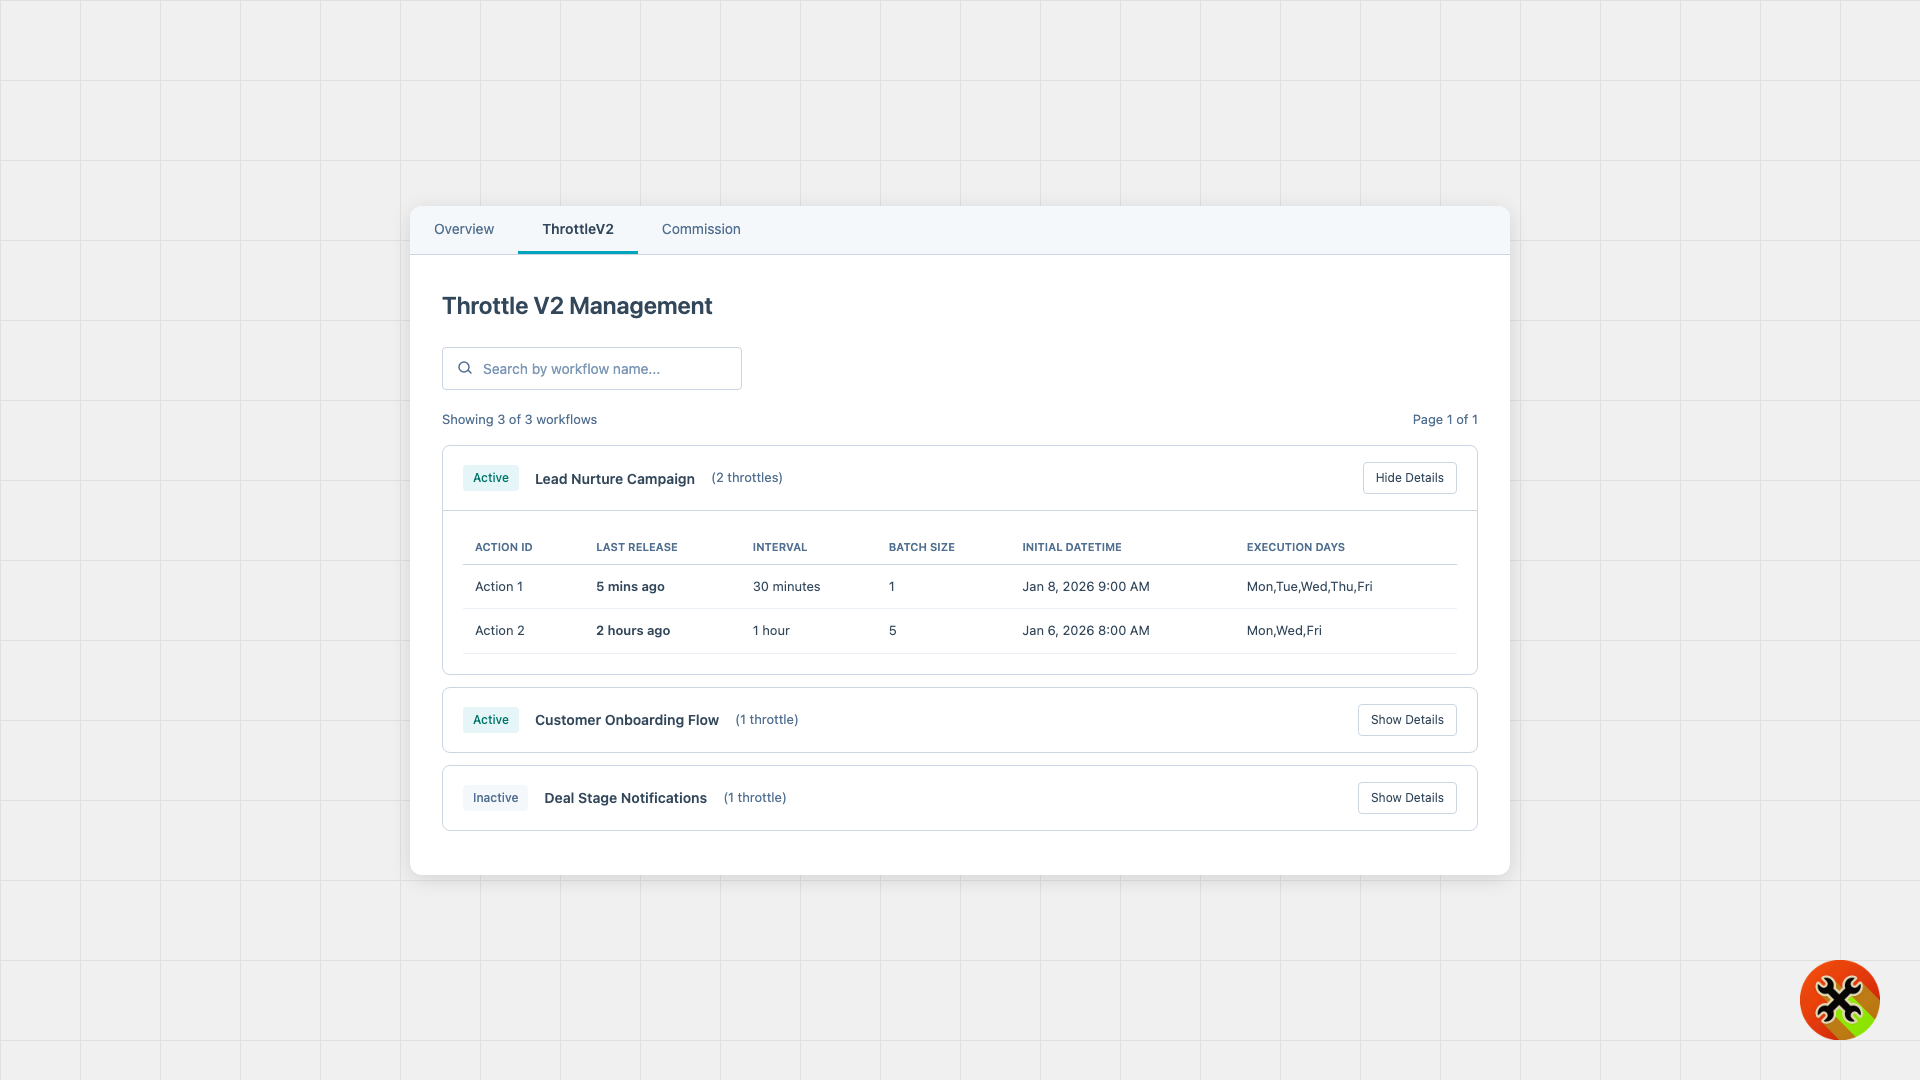
Task: Show details of Deal Stage Notifications
Action: pos(1407,797)
